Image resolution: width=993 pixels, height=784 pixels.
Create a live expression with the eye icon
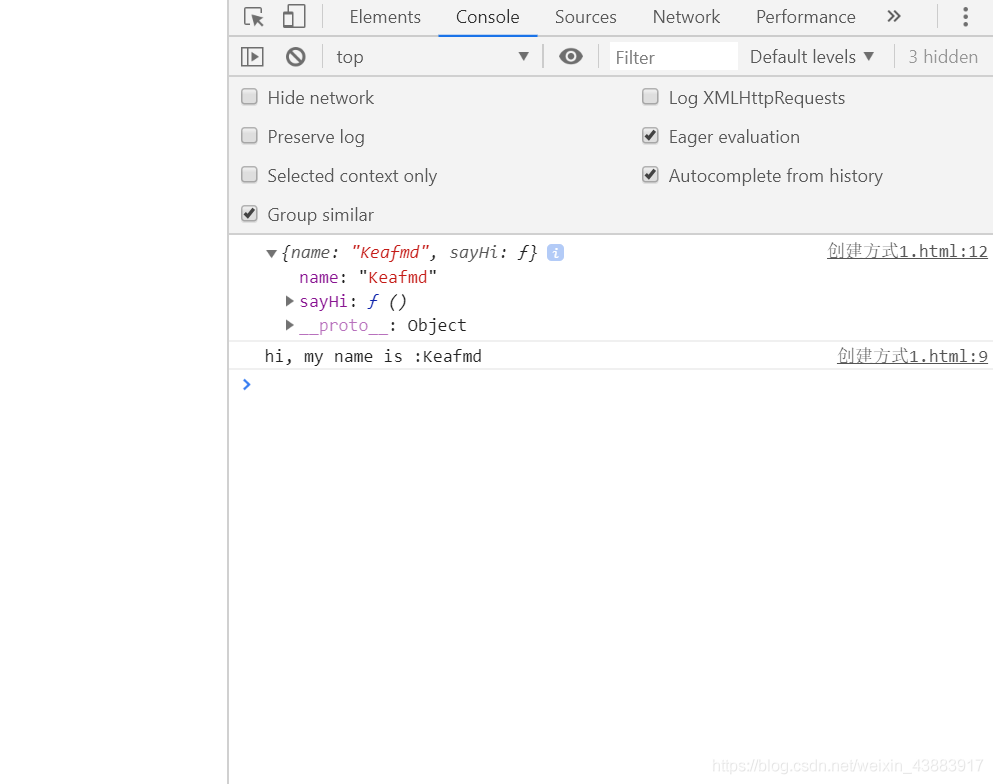point(571,56)
